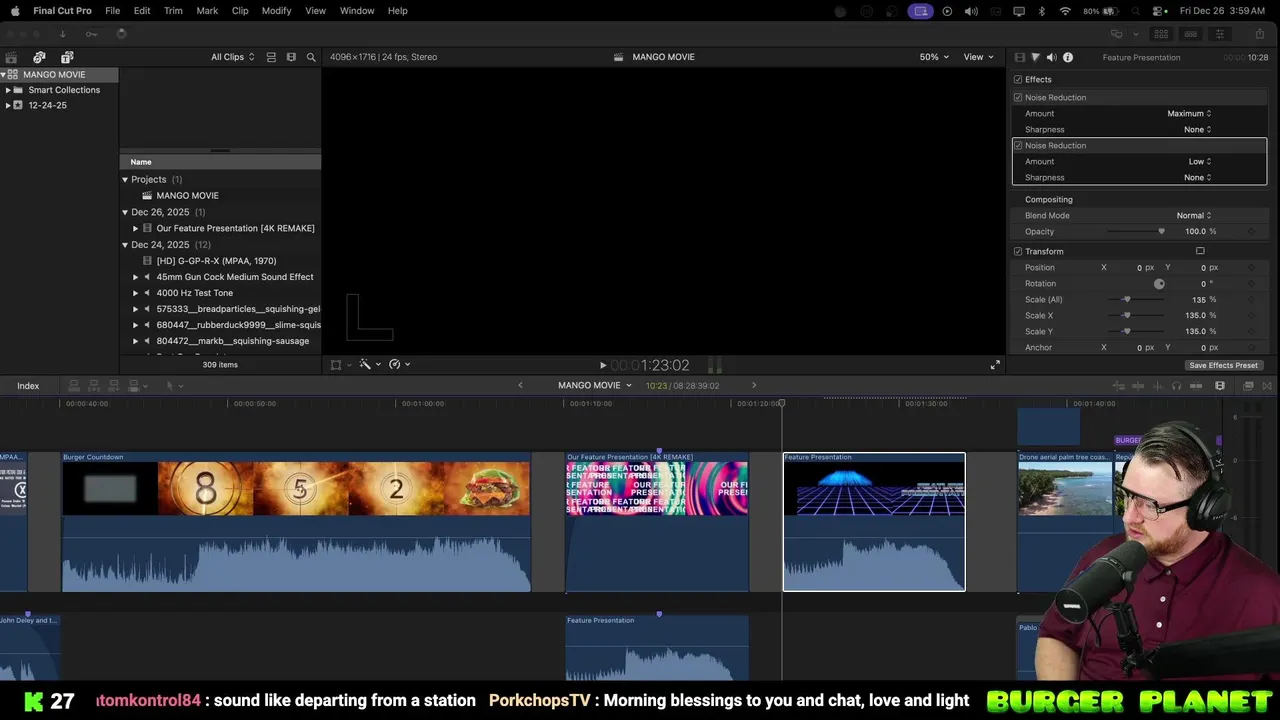Image resolution: width=1280 pixels, height=720 pixels.
Task: Toggle the filmstrip/list clip appearance icon
Action: click(x=271, y=57)
